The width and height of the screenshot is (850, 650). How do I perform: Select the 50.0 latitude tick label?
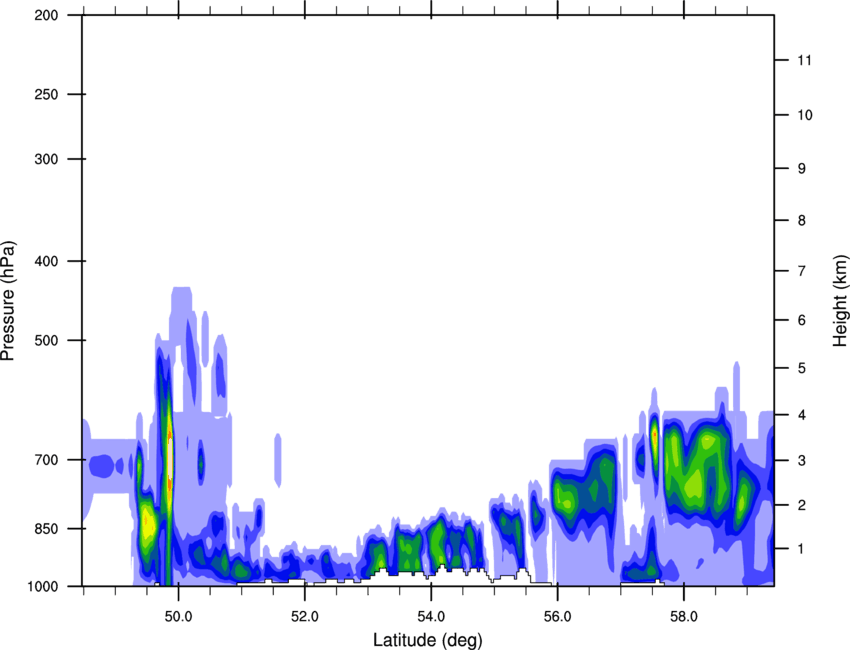pos(178,612)
